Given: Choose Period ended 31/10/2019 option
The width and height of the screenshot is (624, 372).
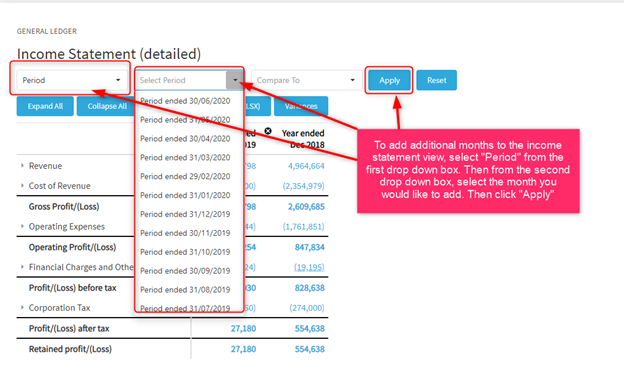Looking at the screenshot, I should coord(185,252).
